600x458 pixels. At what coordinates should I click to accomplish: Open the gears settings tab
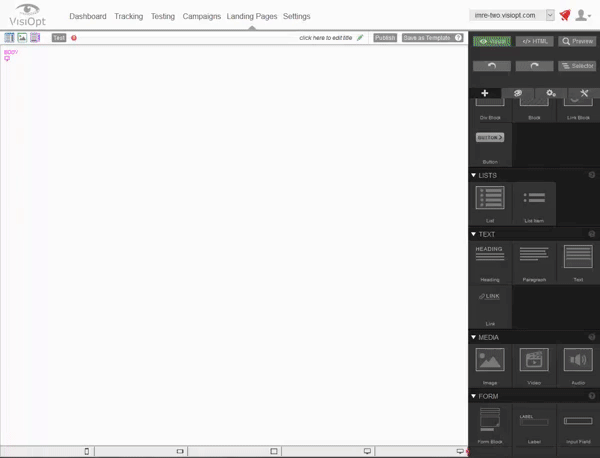551,92
